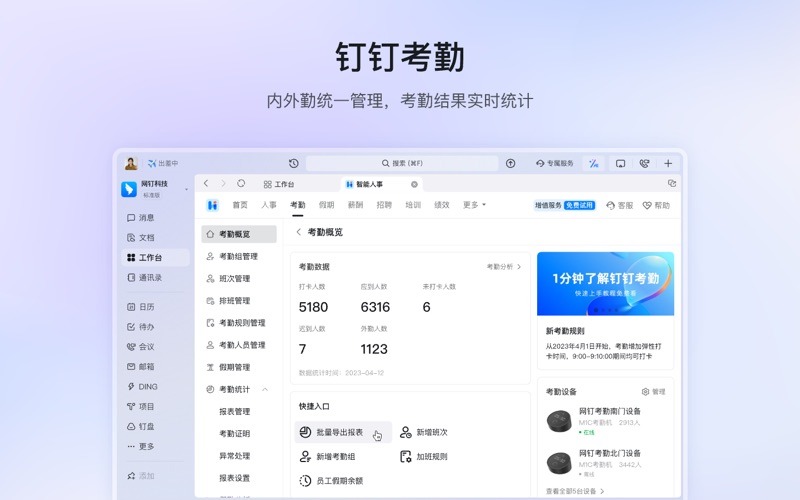
Task: Click the 智能人事 blue logo icon
Action: pos(212,205)
